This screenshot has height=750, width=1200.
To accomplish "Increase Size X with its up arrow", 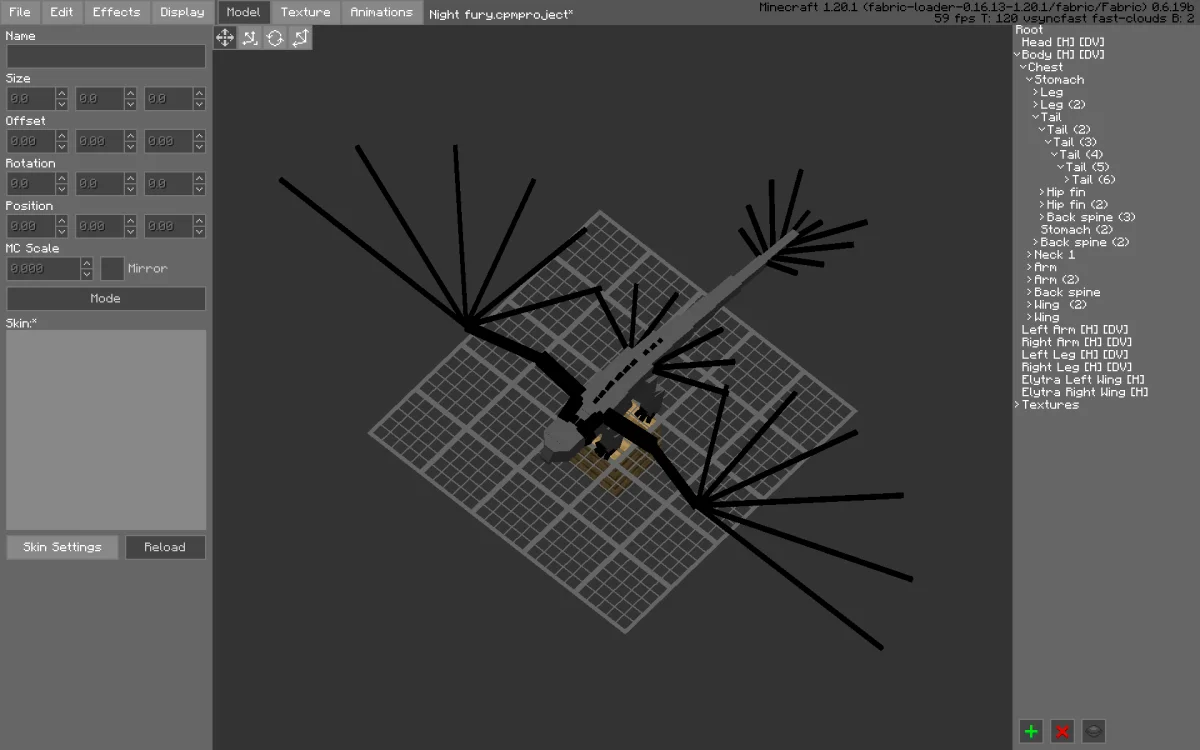I will tap(61, 93).
